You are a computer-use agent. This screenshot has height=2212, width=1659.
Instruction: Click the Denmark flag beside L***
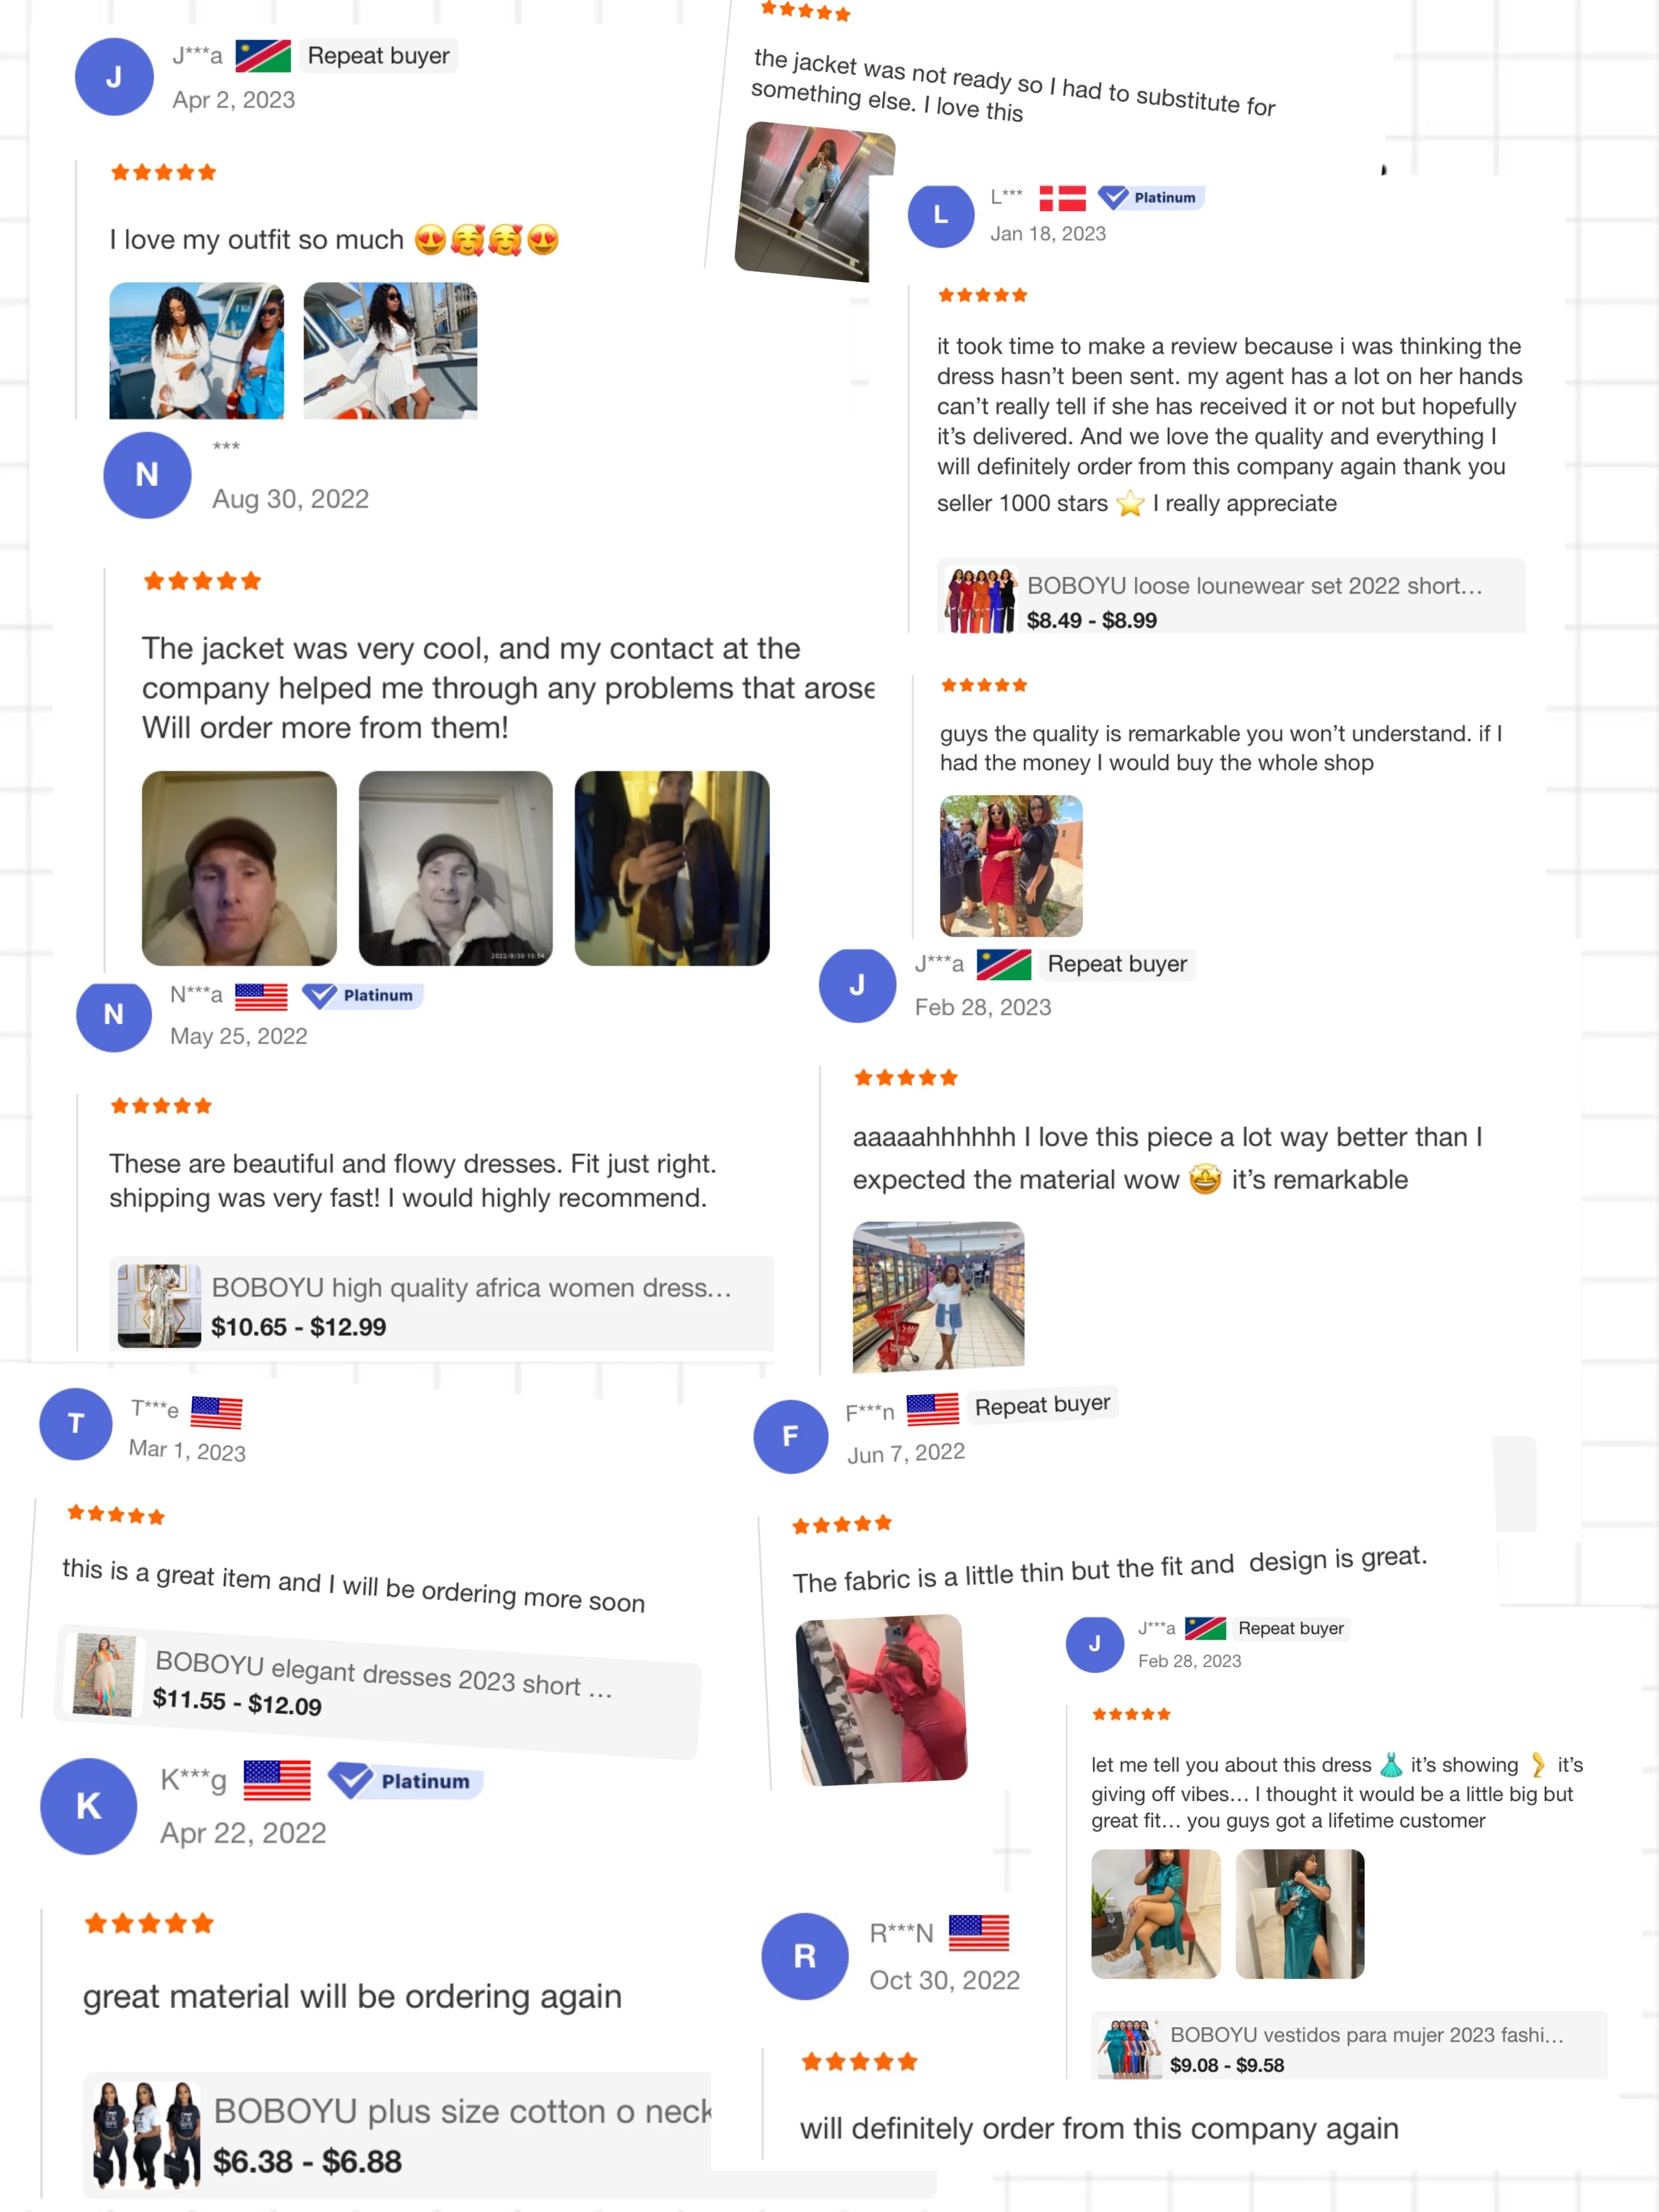coord(1062,198)
